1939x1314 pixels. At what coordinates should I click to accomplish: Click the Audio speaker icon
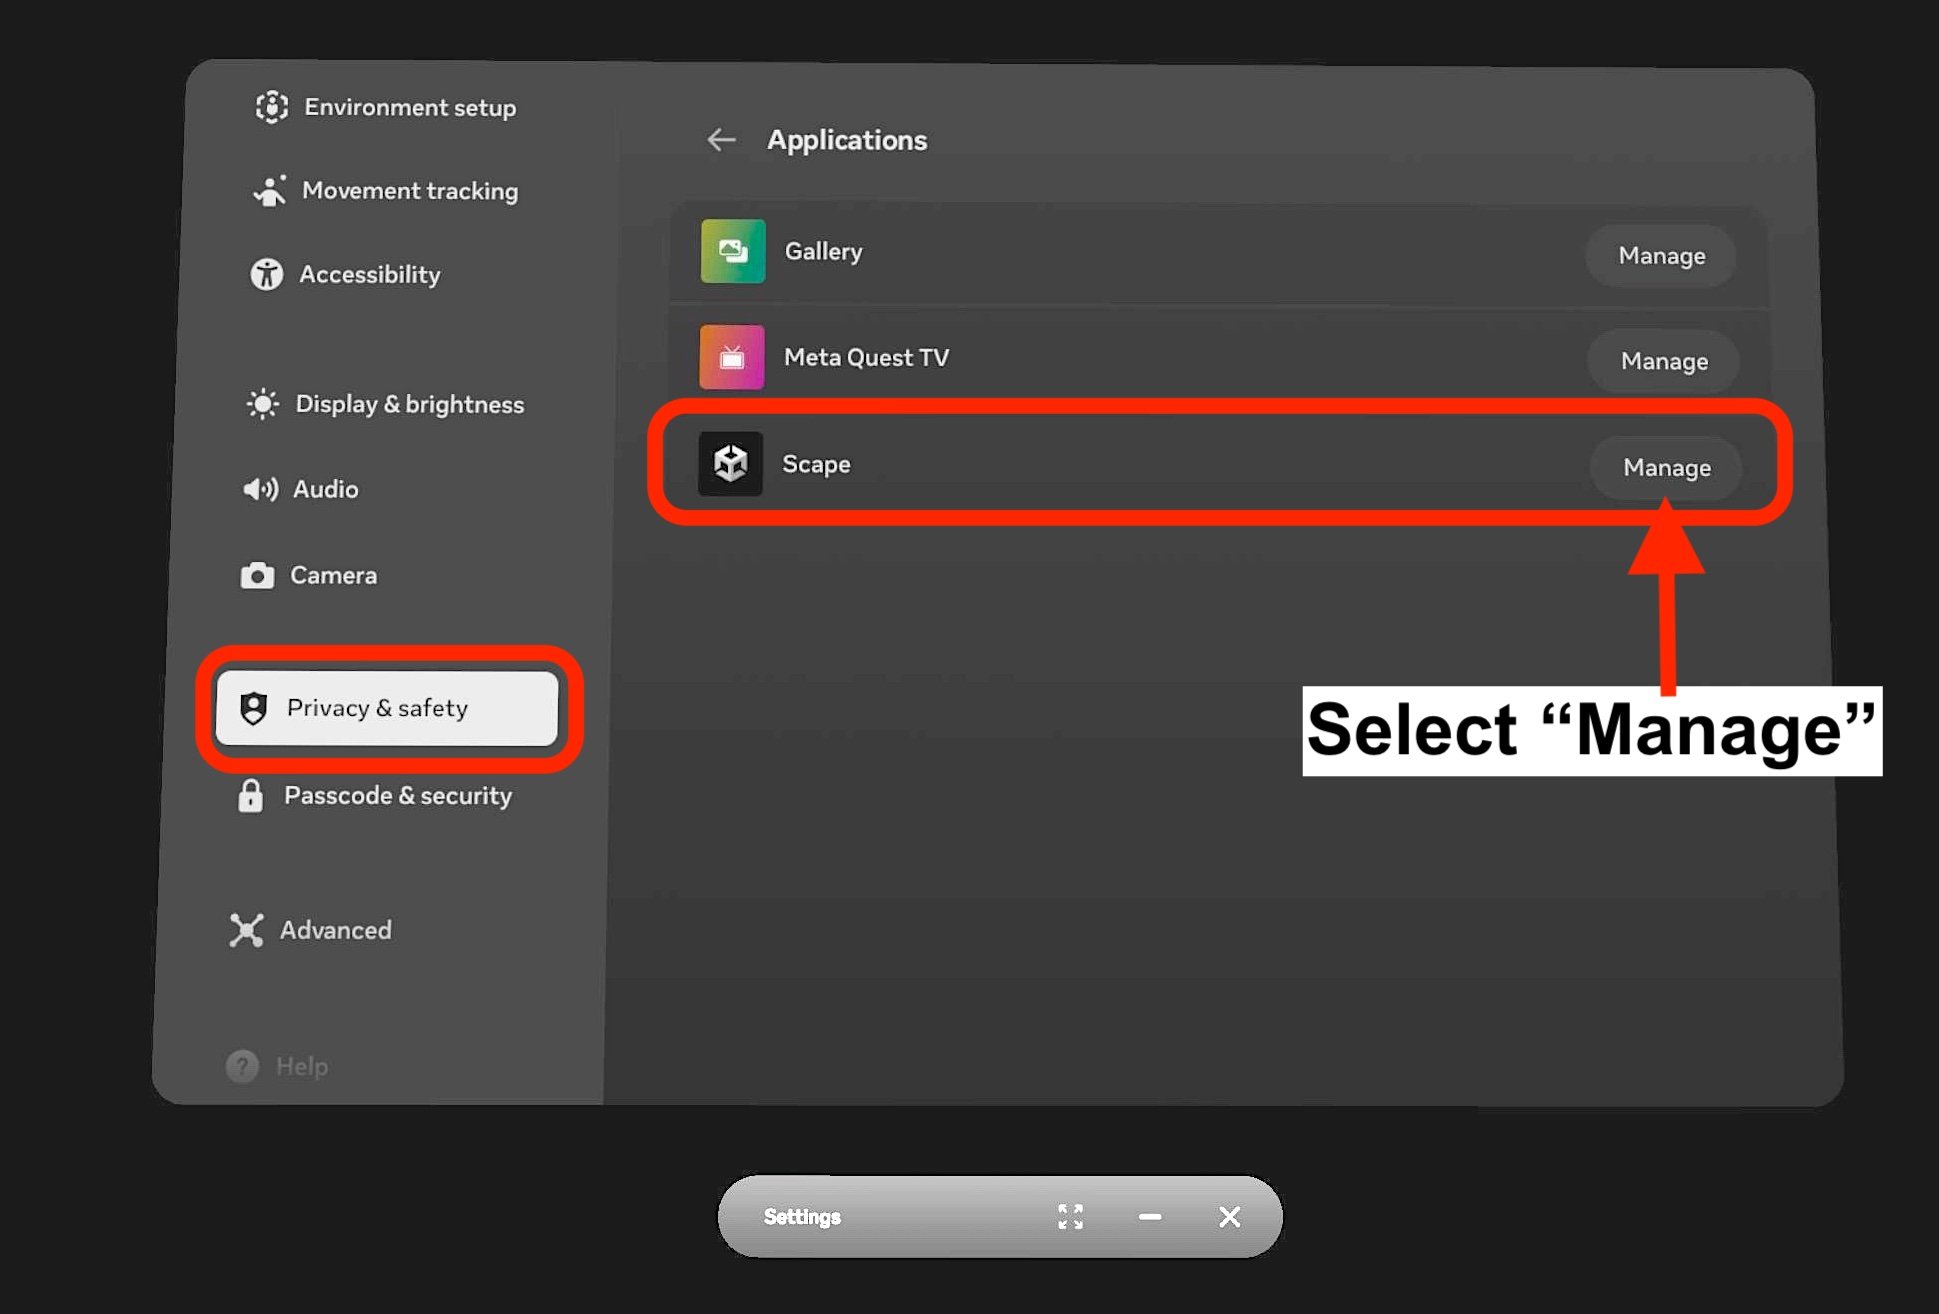[x=260, y=489]
